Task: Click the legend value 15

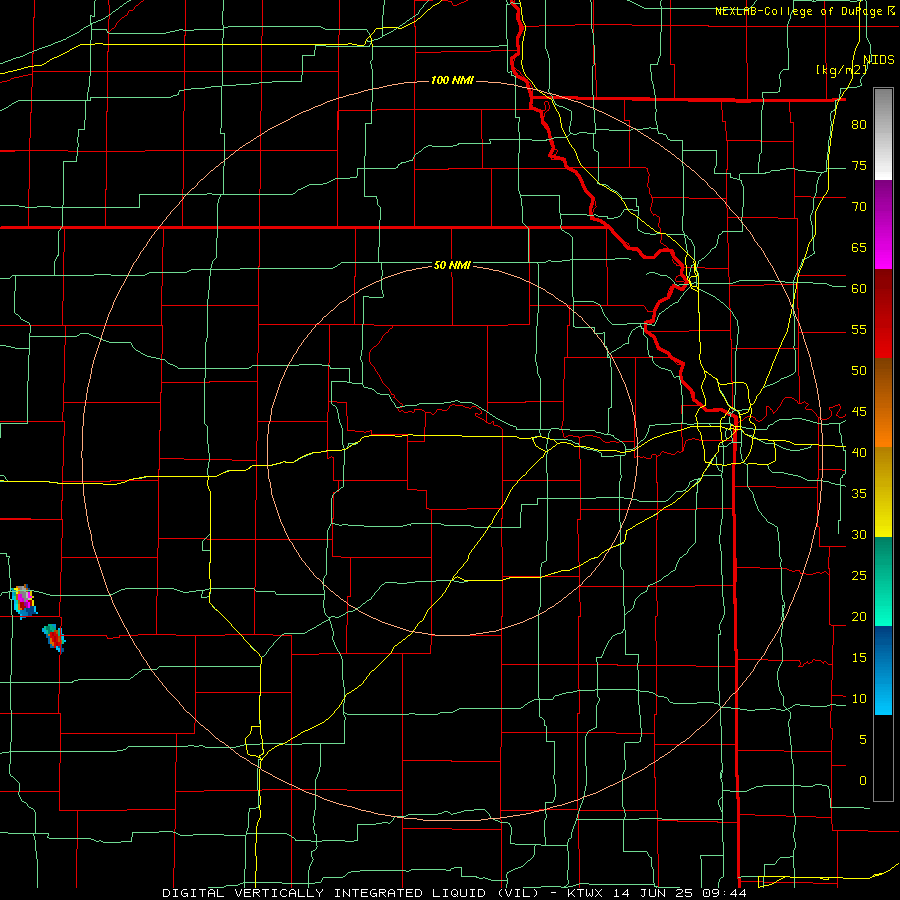Action: (x=859, y=657)
